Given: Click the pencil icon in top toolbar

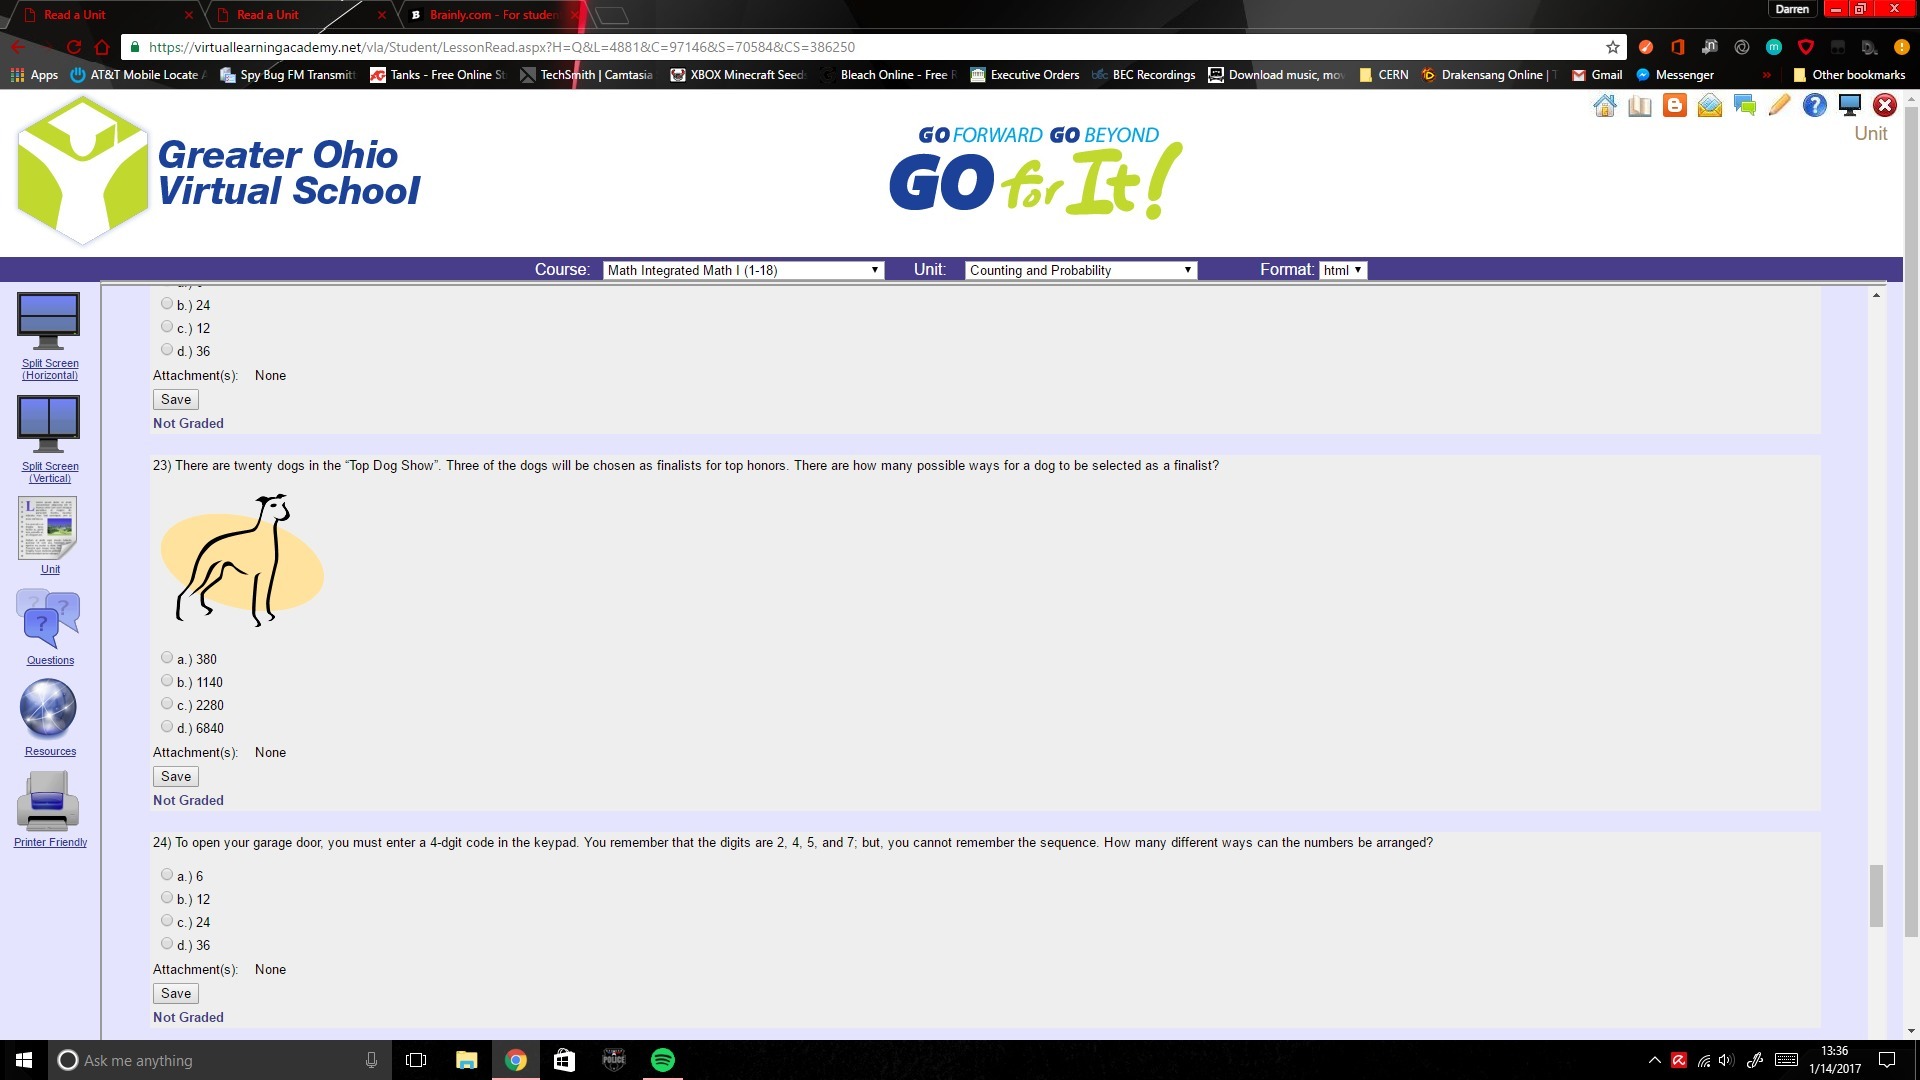Looking at the screenshot, I should (1779, 106).
